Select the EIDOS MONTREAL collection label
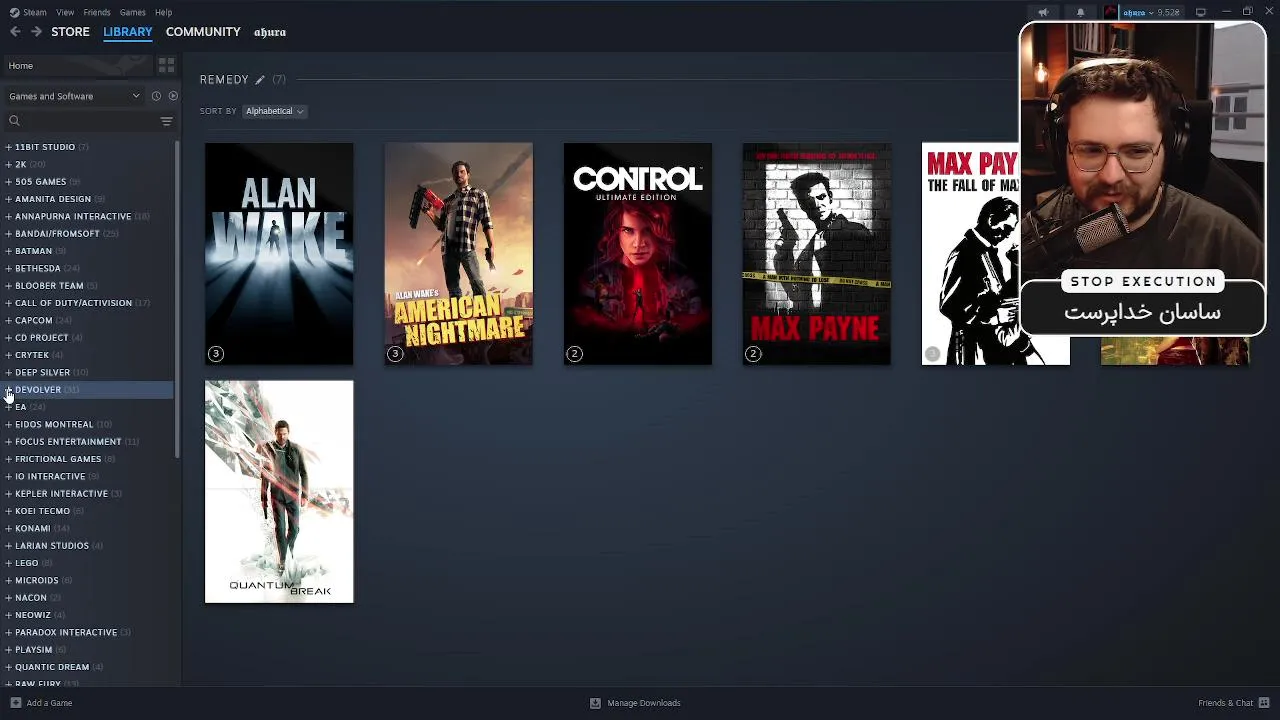 tap(54, 424)
